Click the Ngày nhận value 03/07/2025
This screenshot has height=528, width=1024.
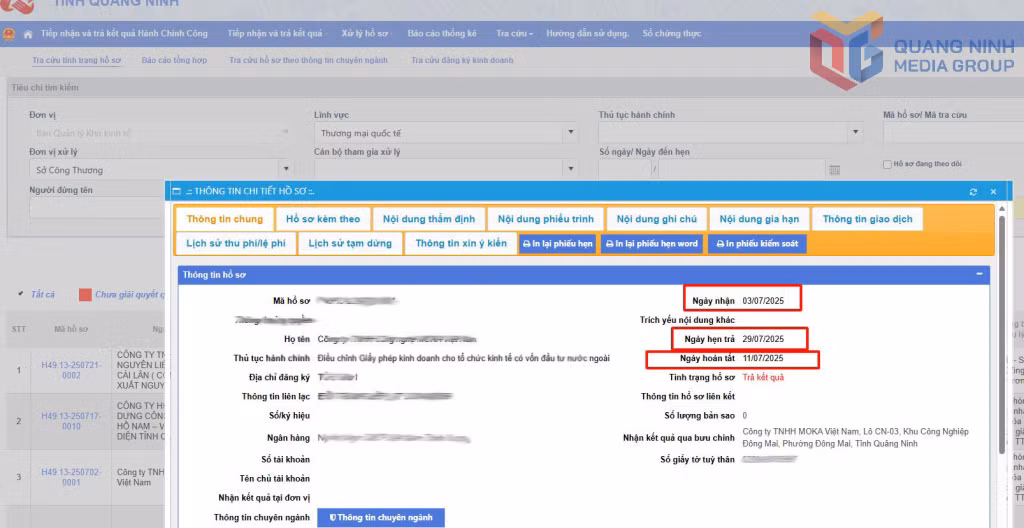pyautogui.click(x=763, y=301)
